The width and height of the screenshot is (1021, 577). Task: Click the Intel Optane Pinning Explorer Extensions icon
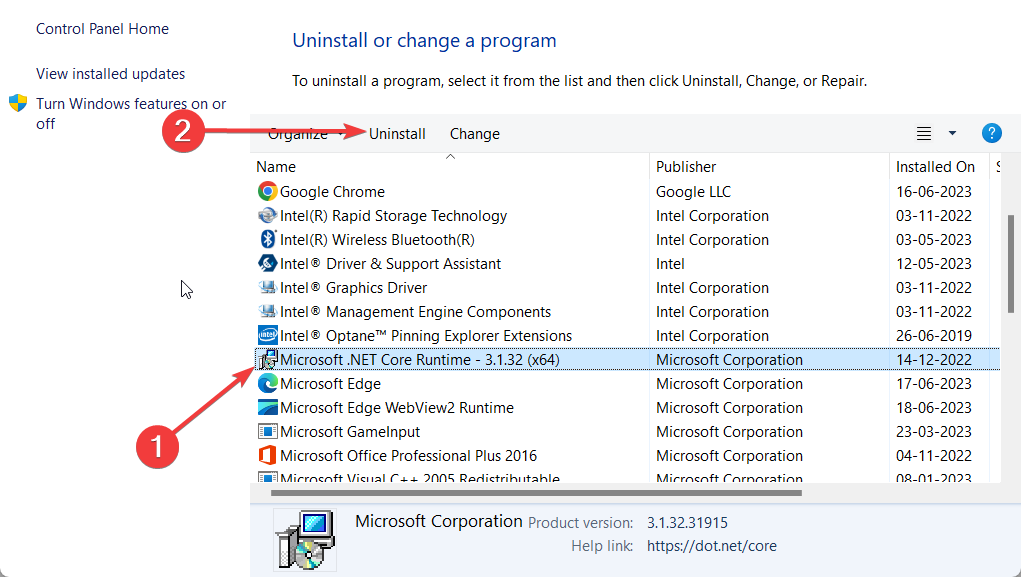click(x=268, y=335)
